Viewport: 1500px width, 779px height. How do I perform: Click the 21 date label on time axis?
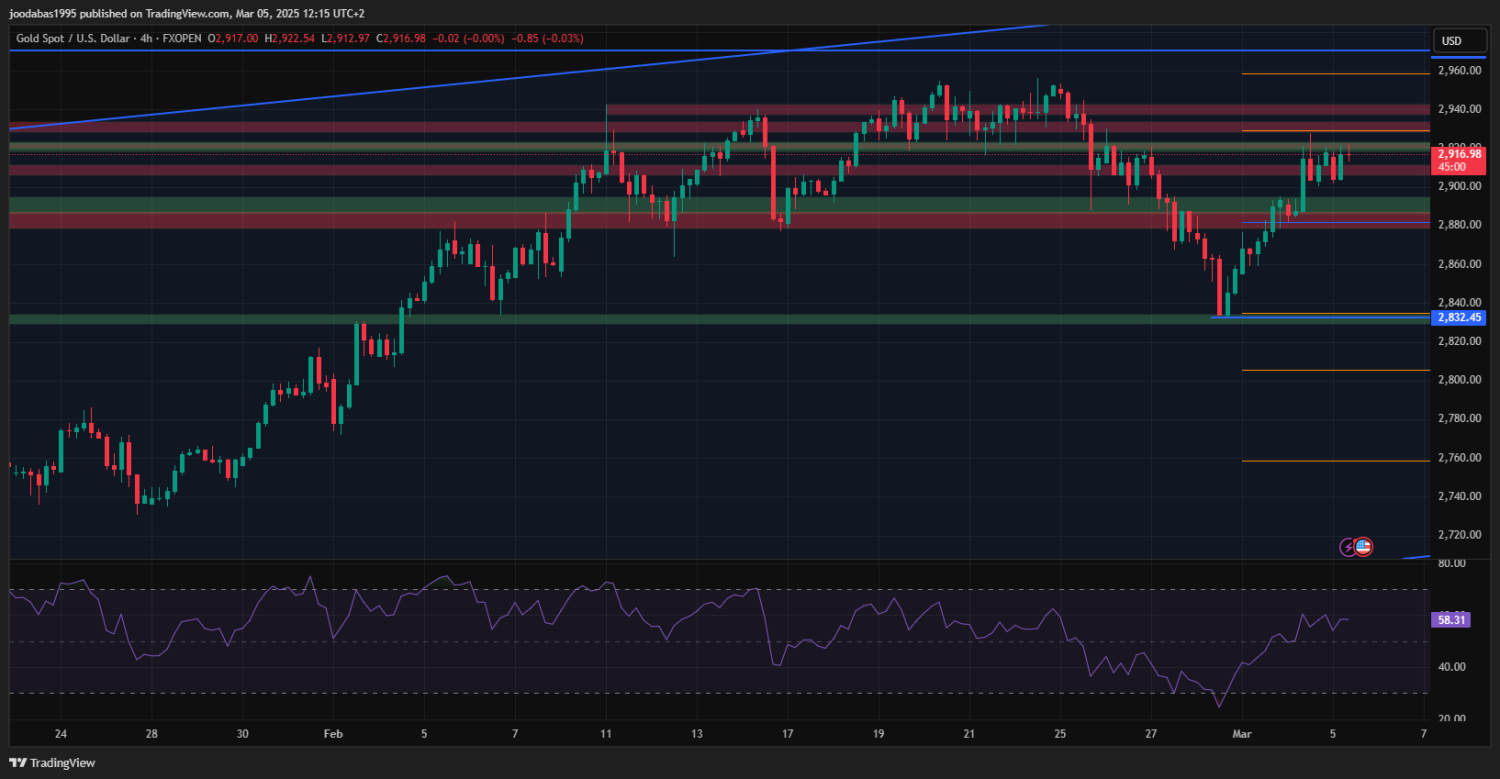[x=969, y=734]
